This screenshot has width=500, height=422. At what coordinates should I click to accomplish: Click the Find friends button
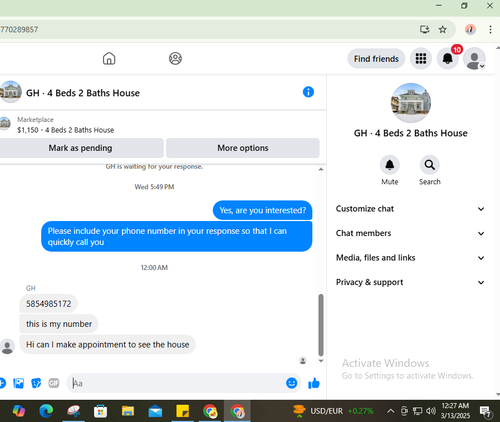[376, 59]
